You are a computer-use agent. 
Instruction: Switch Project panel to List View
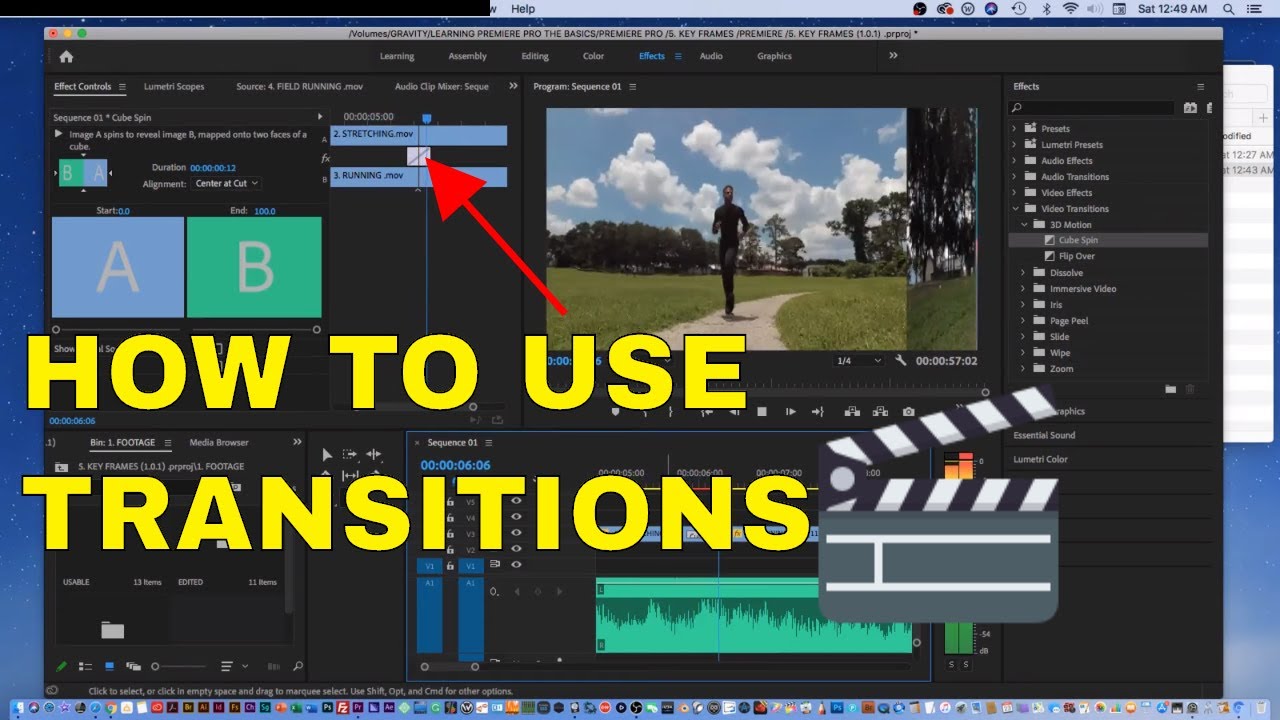point(85,666)
